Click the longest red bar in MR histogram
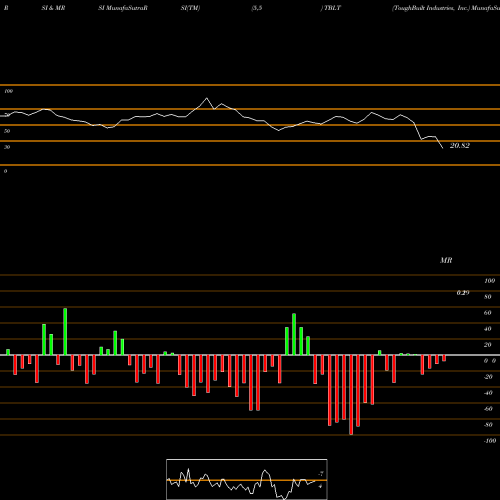 coord(351,395)
